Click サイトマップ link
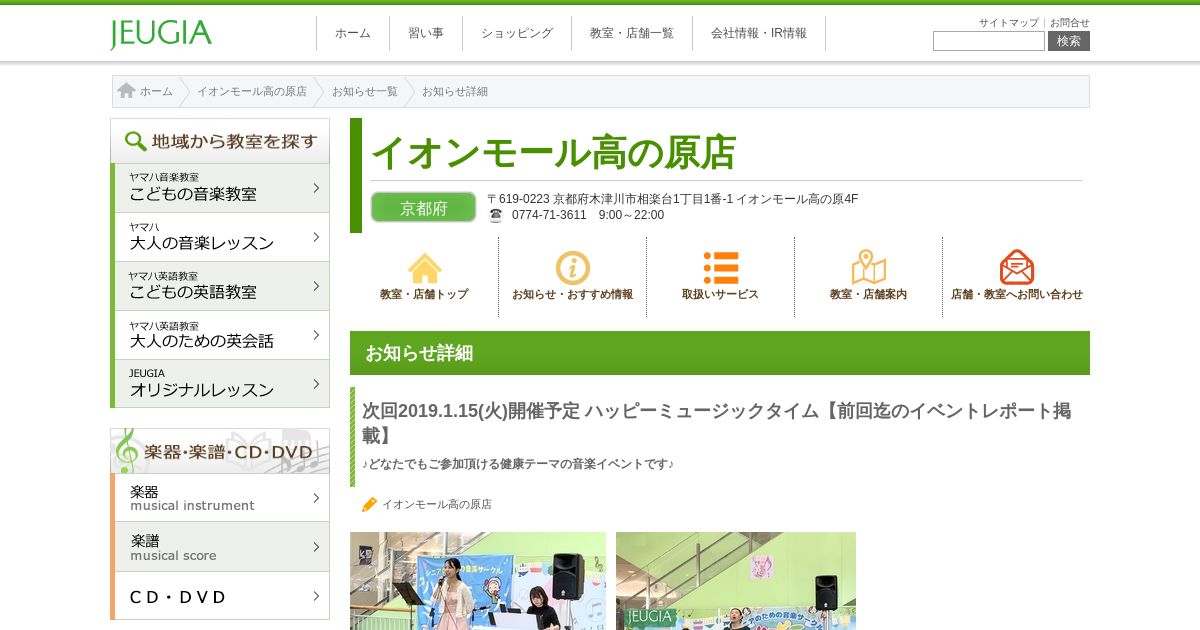1200x630 pixels. pos(1009,23)
